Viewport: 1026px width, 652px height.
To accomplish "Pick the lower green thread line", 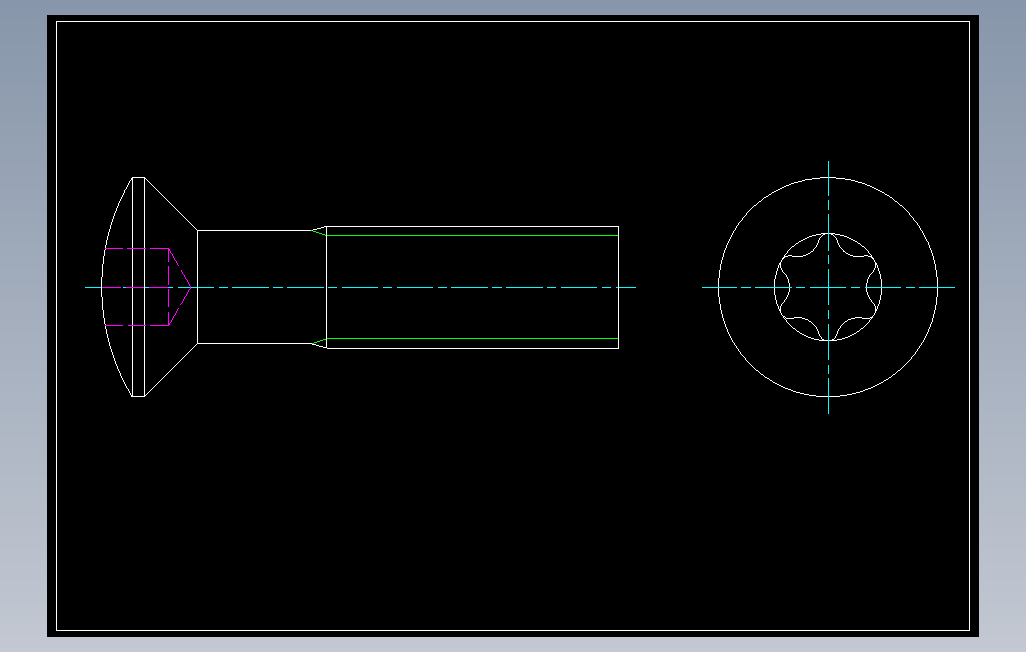I will pos(471,338).
